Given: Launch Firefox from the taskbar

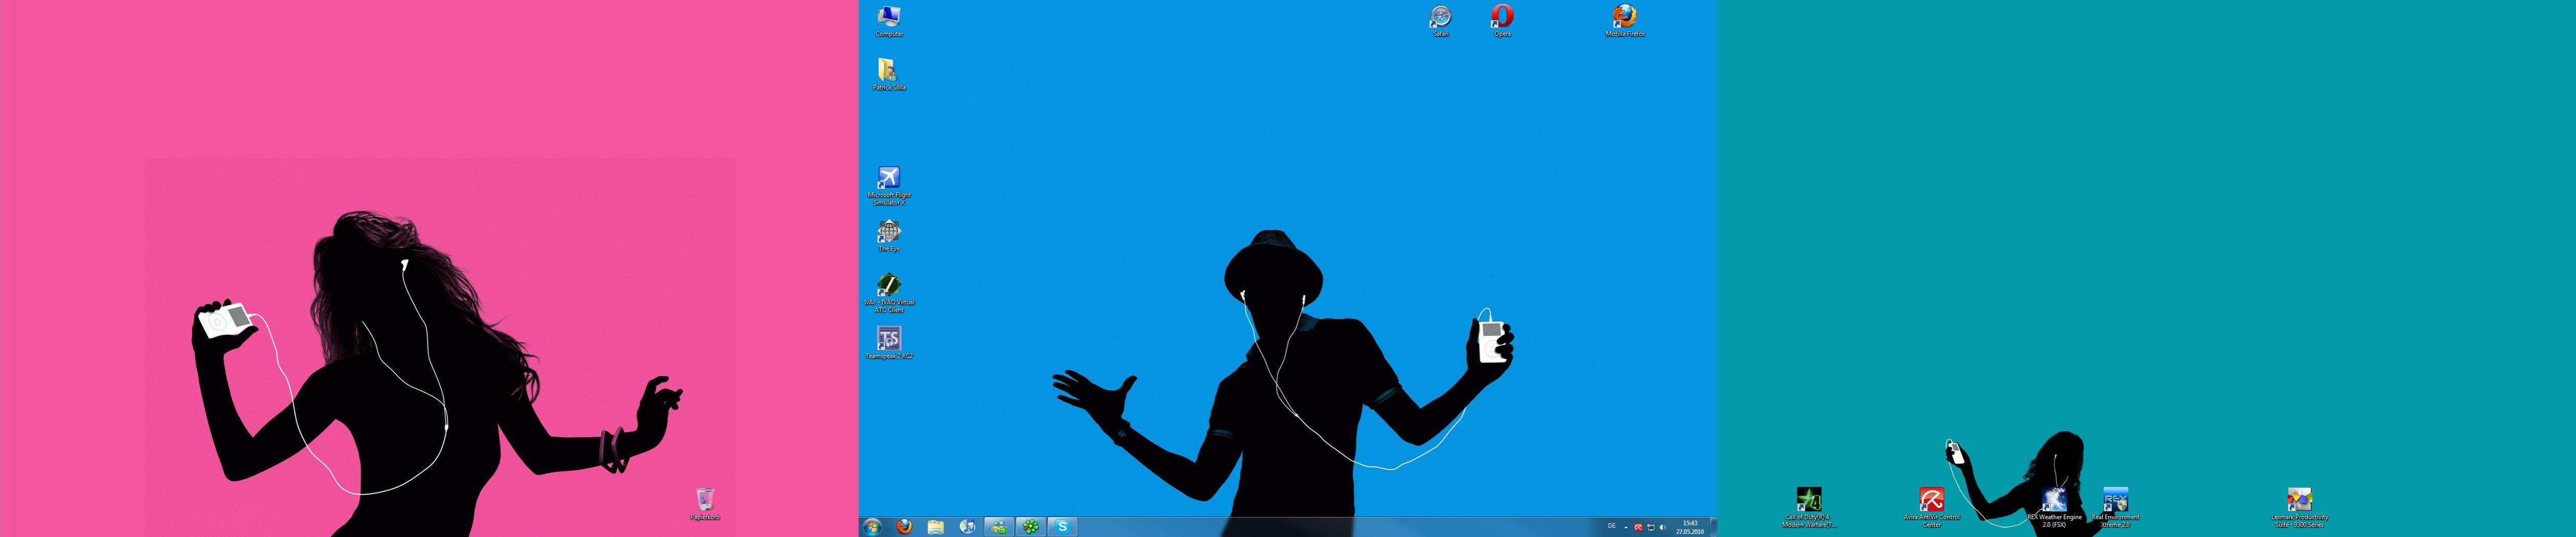Looking at the screenshot, I should point(904,527).
